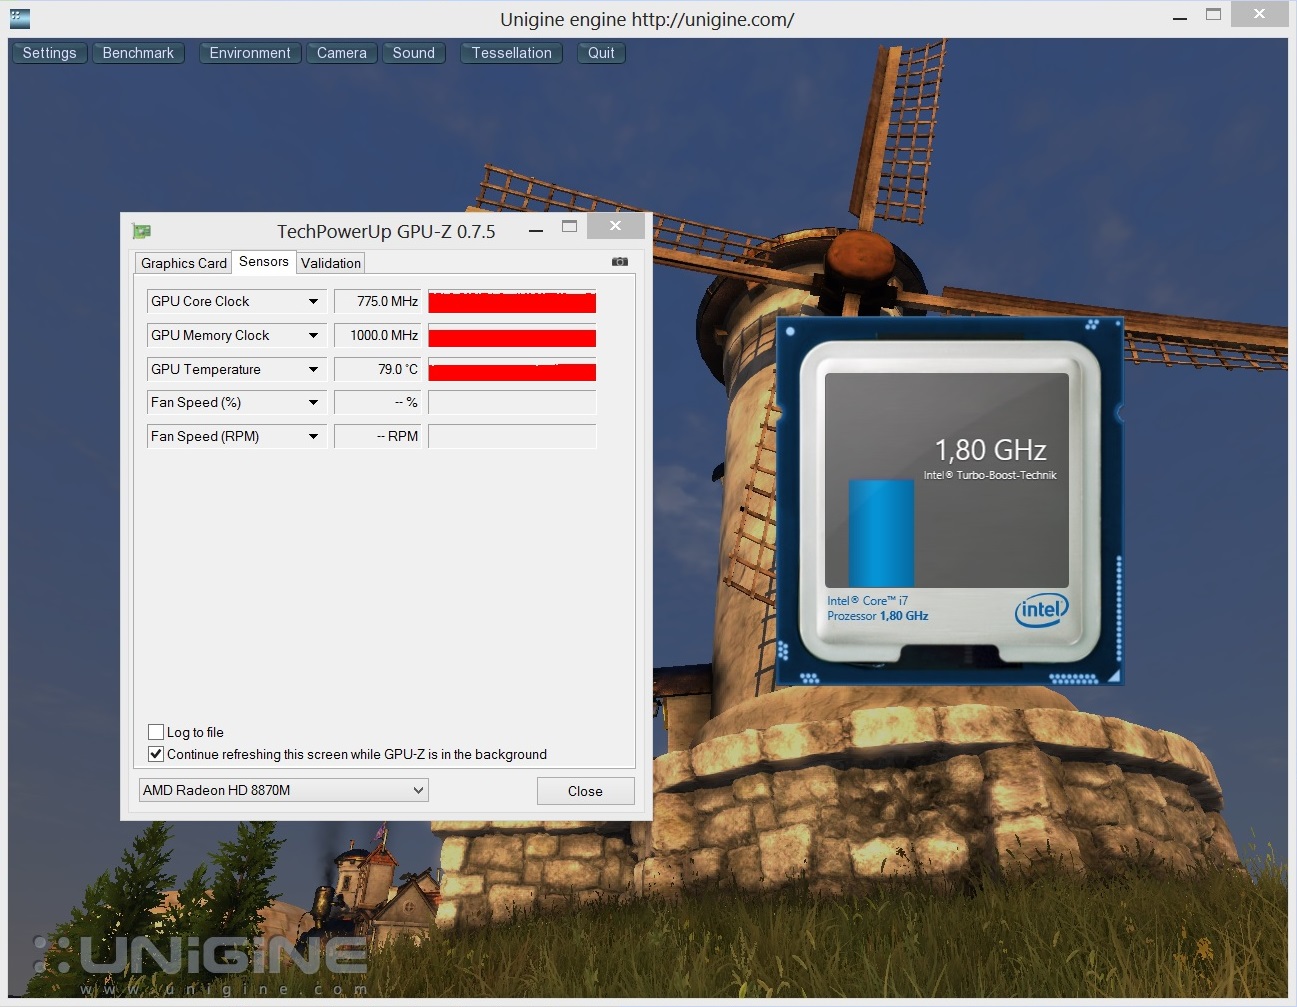Click the Fan Speed (RPM) empty graph area
This screenshot has width=1297, height=1007.
coord(512,436)
